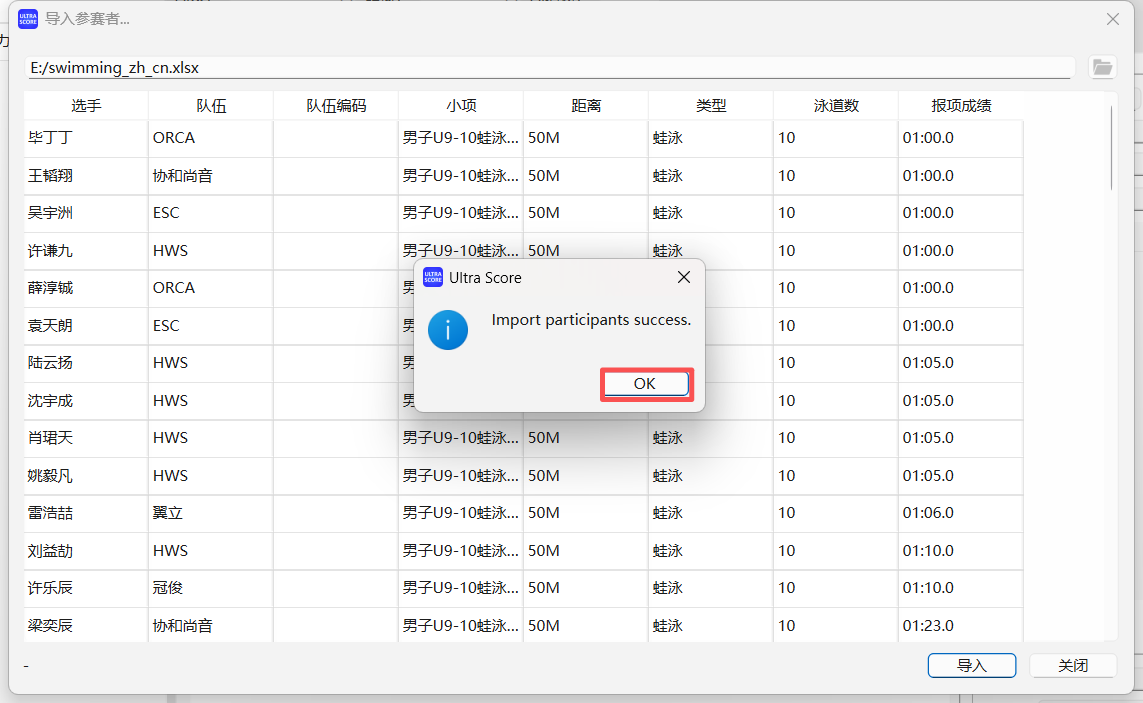This screenshot has width=1143, height=703.
Task: Close the Ultra Score success popup with its X
Action: tap(684, 277)
